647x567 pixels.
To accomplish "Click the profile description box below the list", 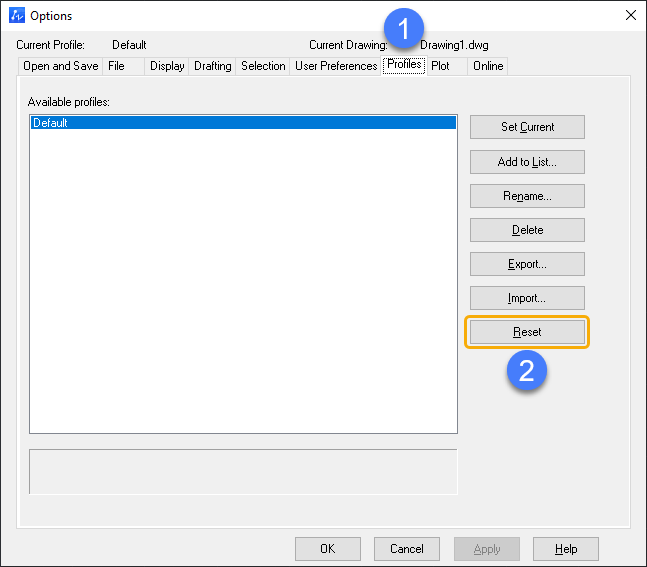I will 243,472.
